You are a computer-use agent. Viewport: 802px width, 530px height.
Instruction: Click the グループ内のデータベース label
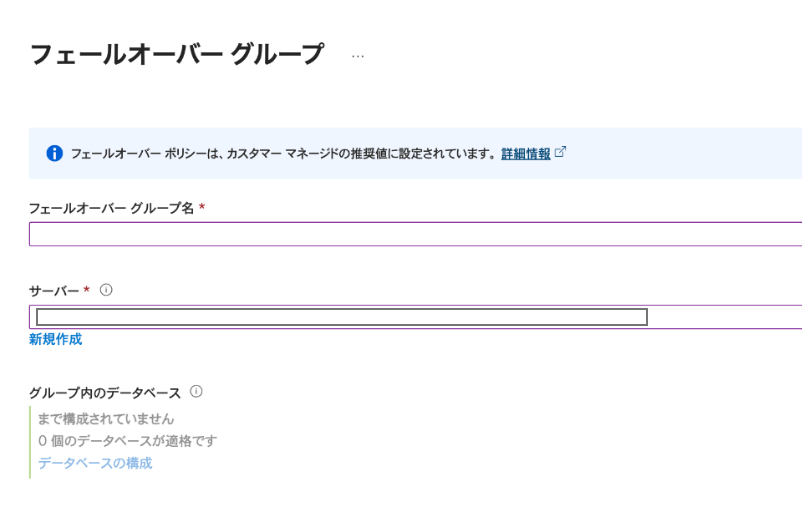tap(105, 393)
